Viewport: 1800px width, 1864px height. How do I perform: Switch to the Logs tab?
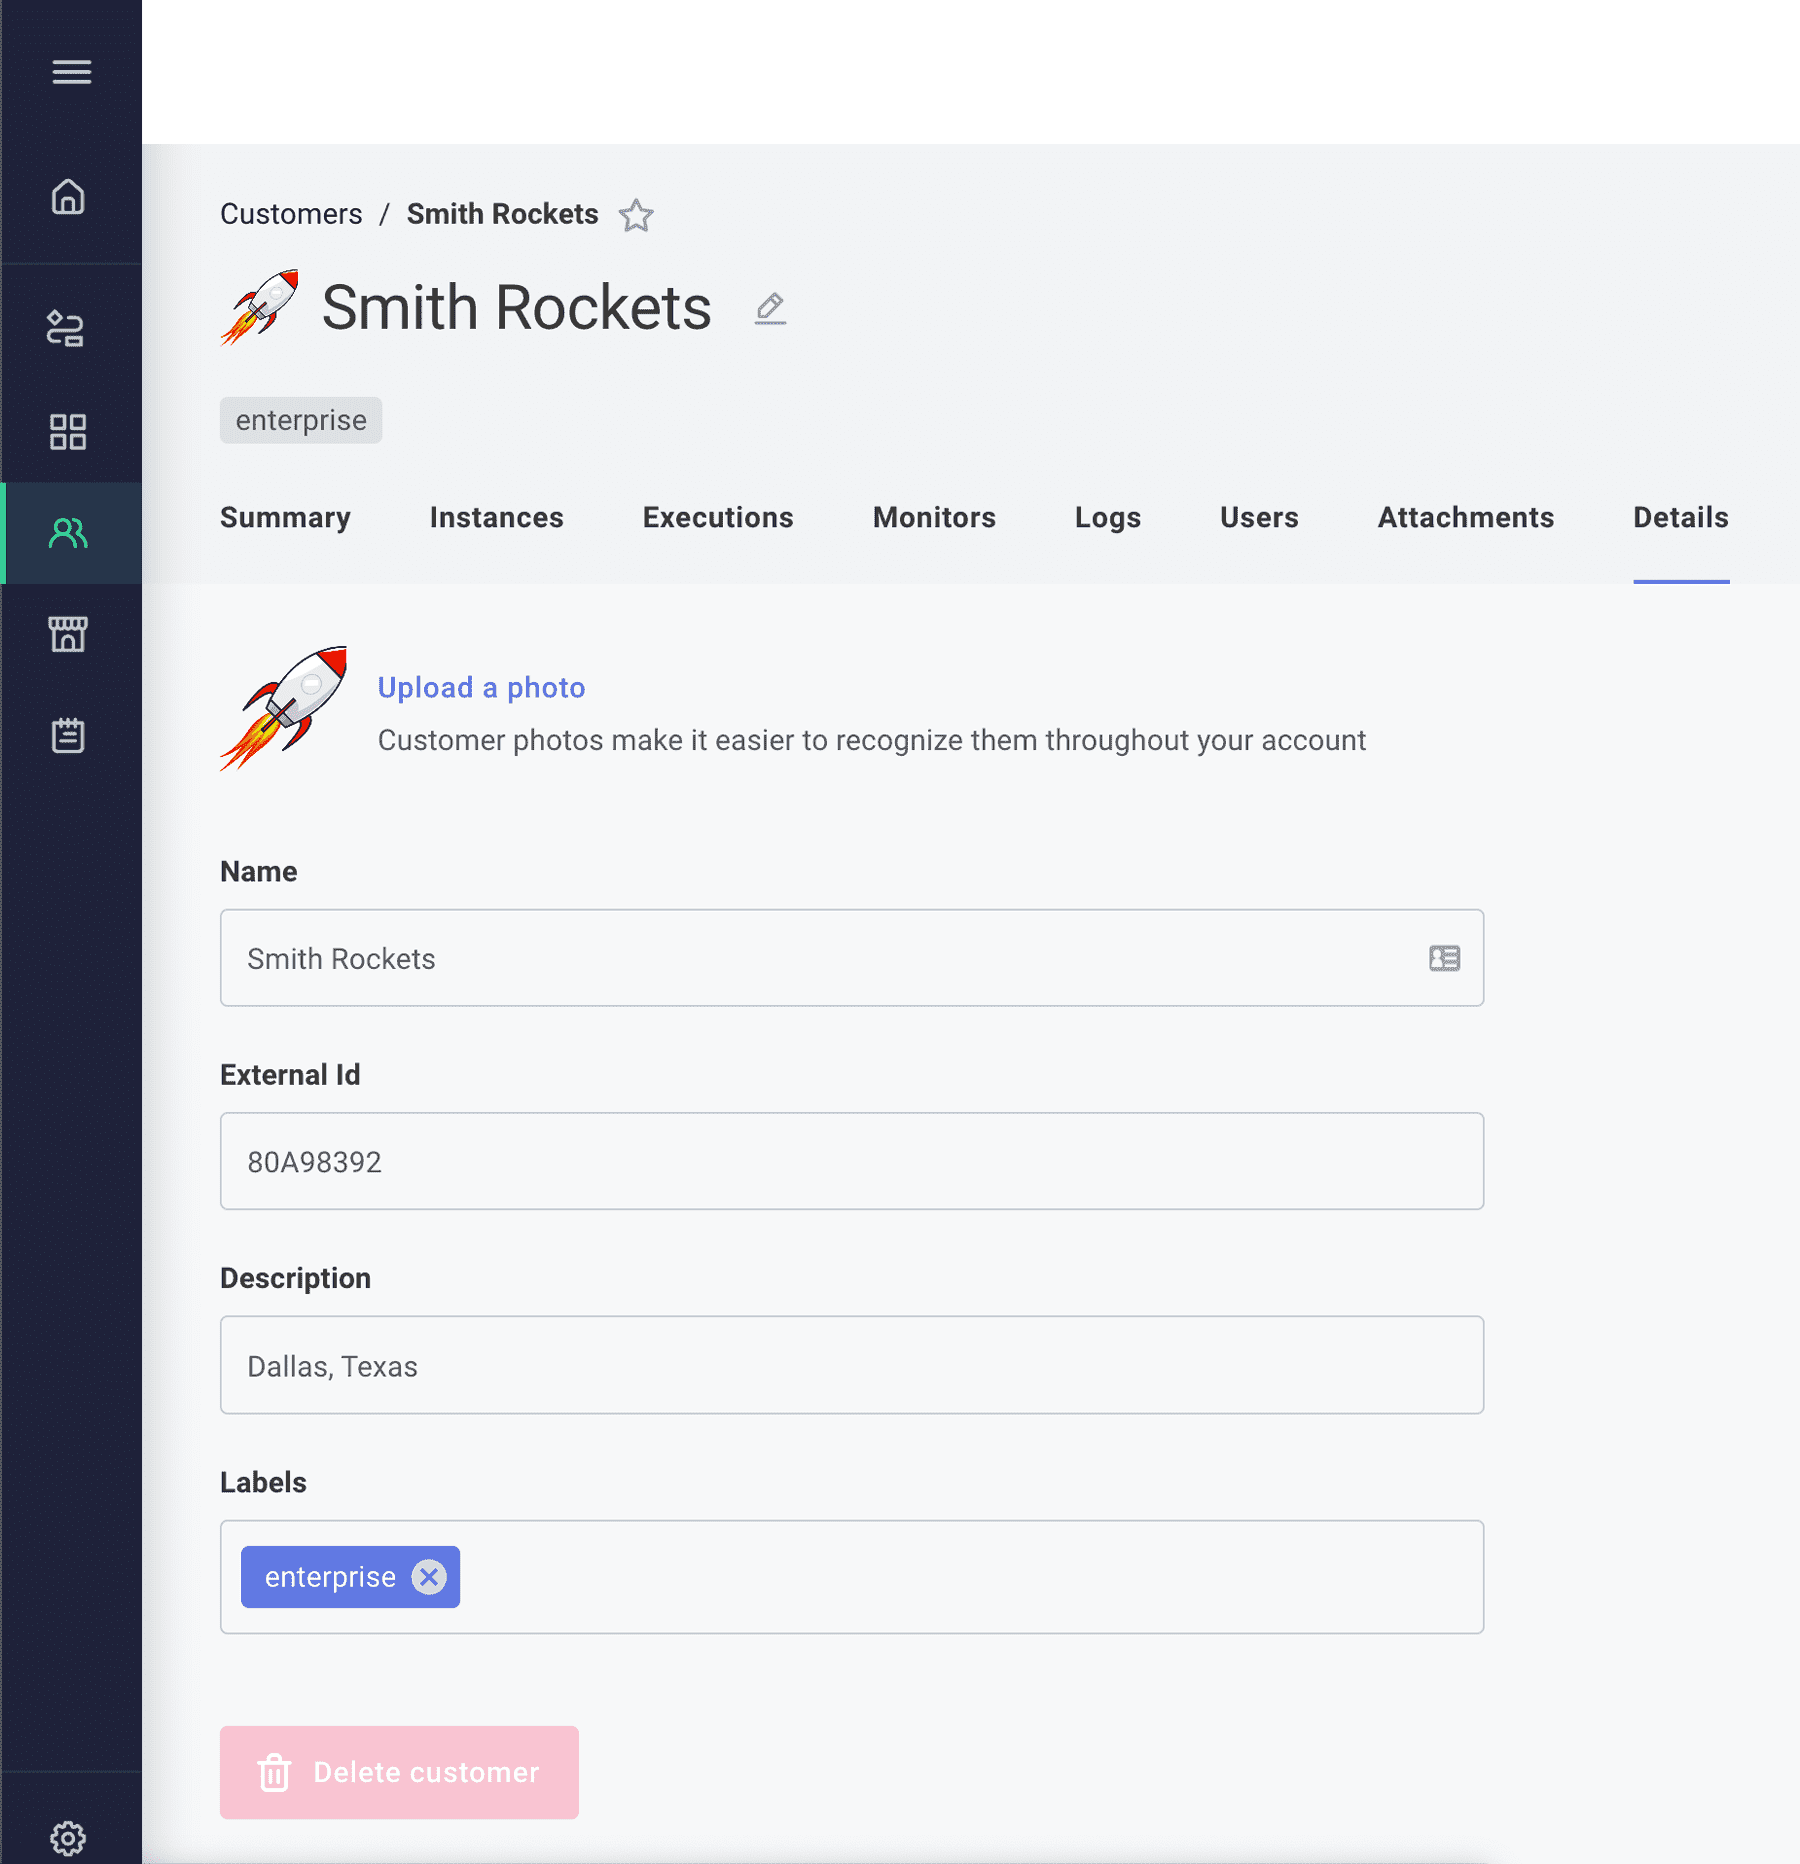pos(1107,518)
